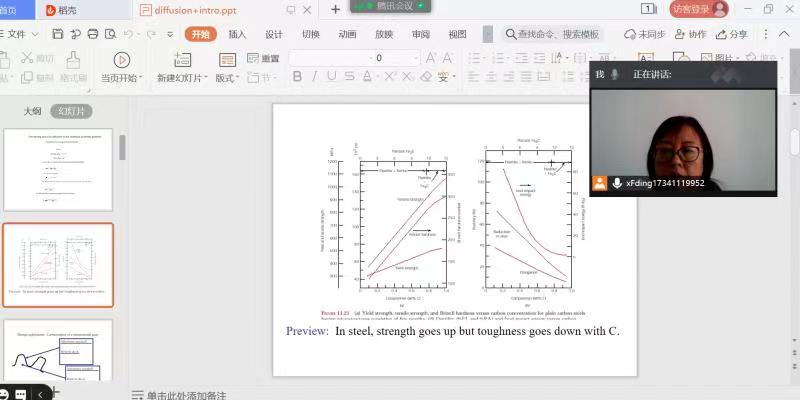Switch to 幻灯片 slides panel view
800x400 pixels.
point(71,111)
